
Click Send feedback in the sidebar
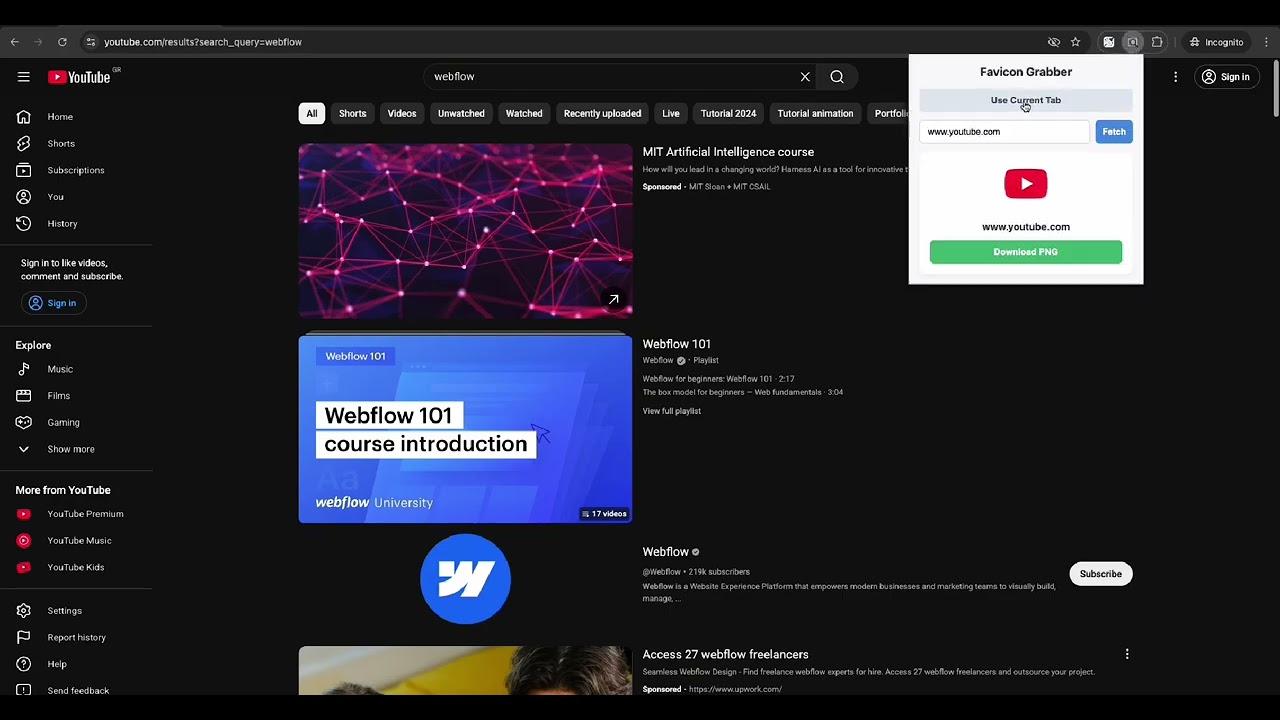pyautogui.click(x=76, y=690)
